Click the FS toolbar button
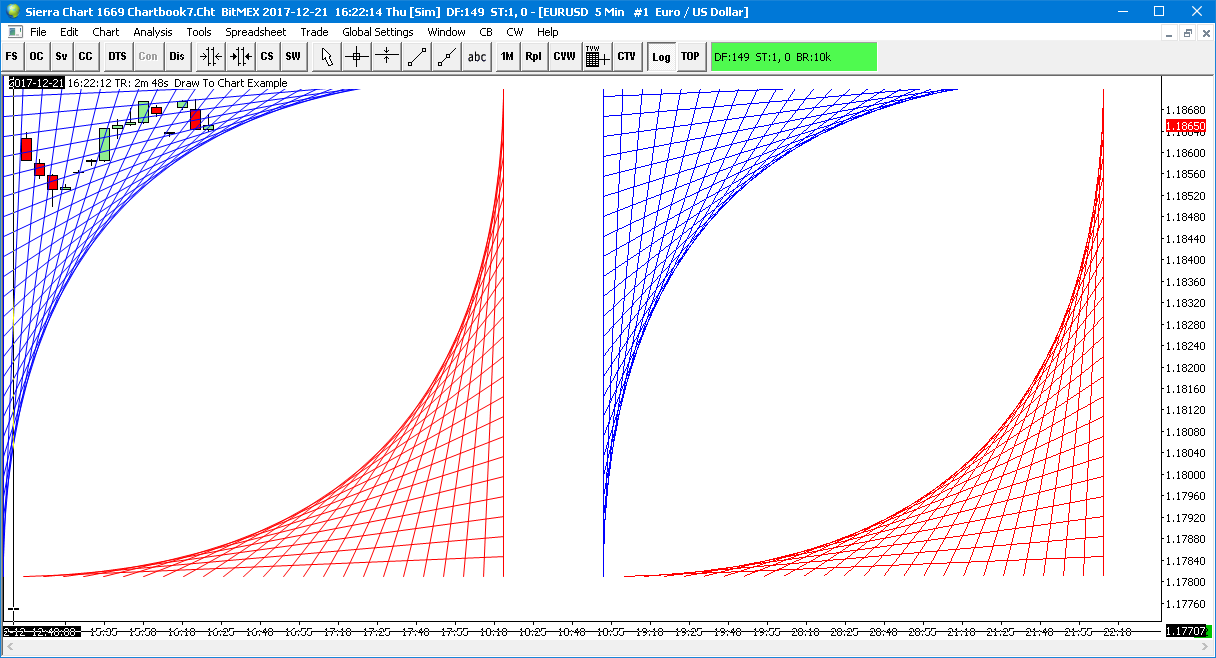 [12, 57]
